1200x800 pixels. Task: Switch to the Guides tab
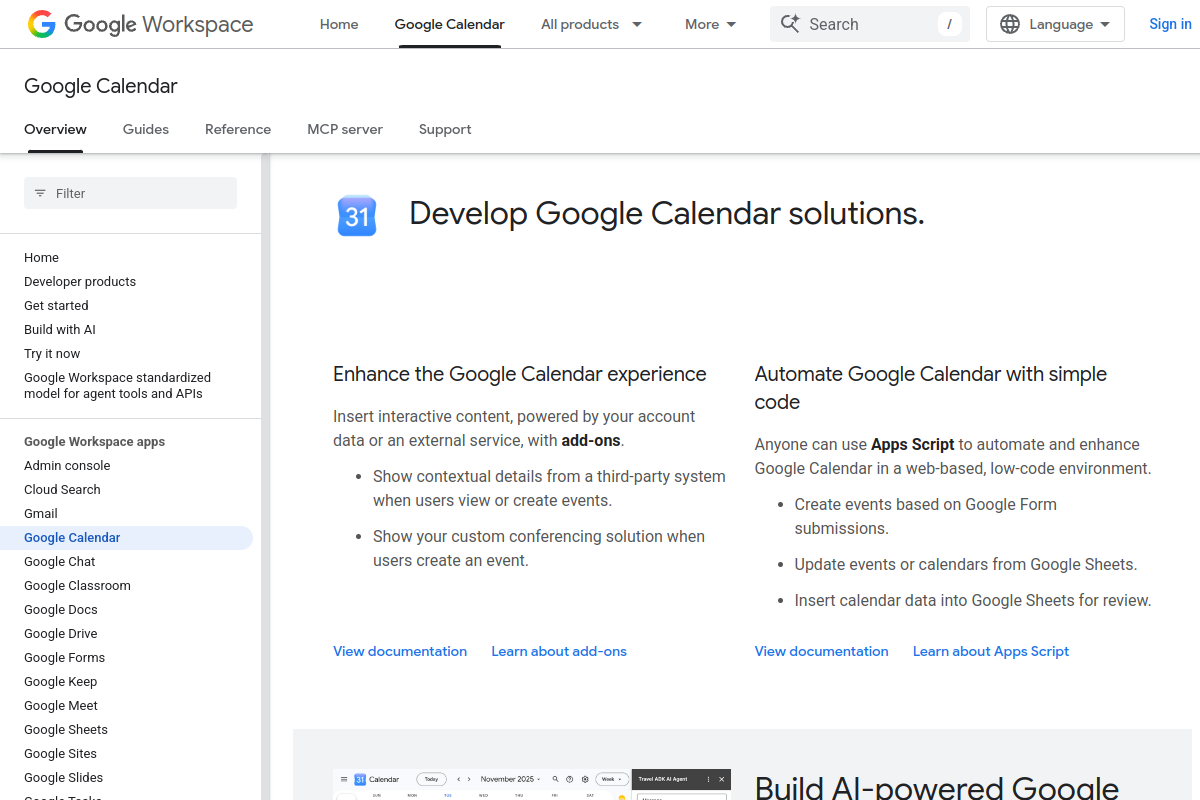point(146,129)
